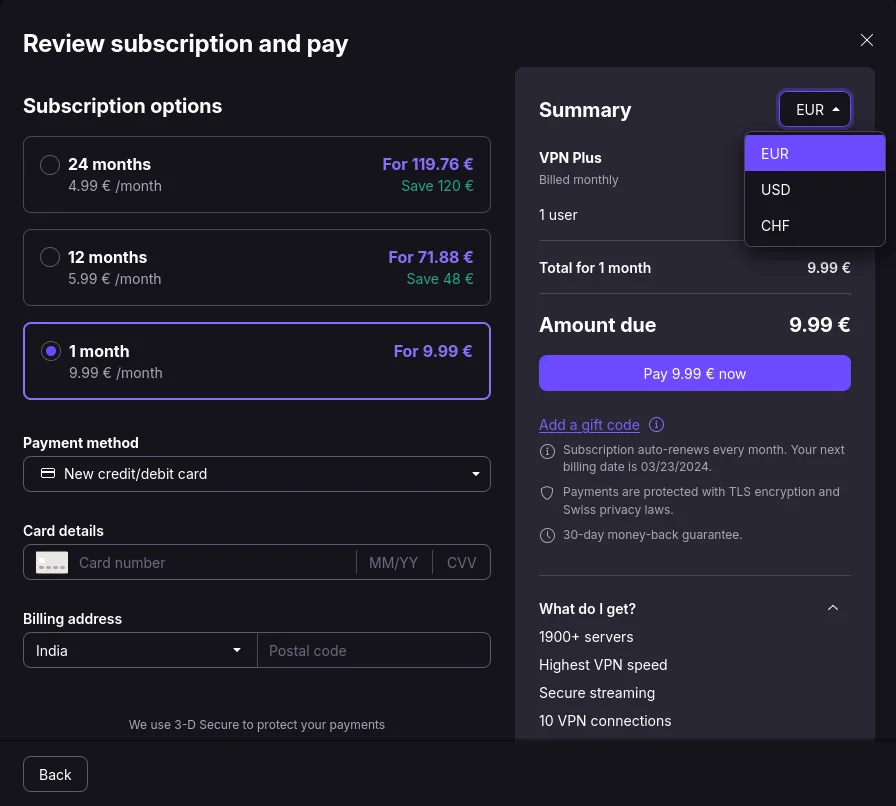
Task: Open the India country dropdown
Action: click(x=140, y=650)
